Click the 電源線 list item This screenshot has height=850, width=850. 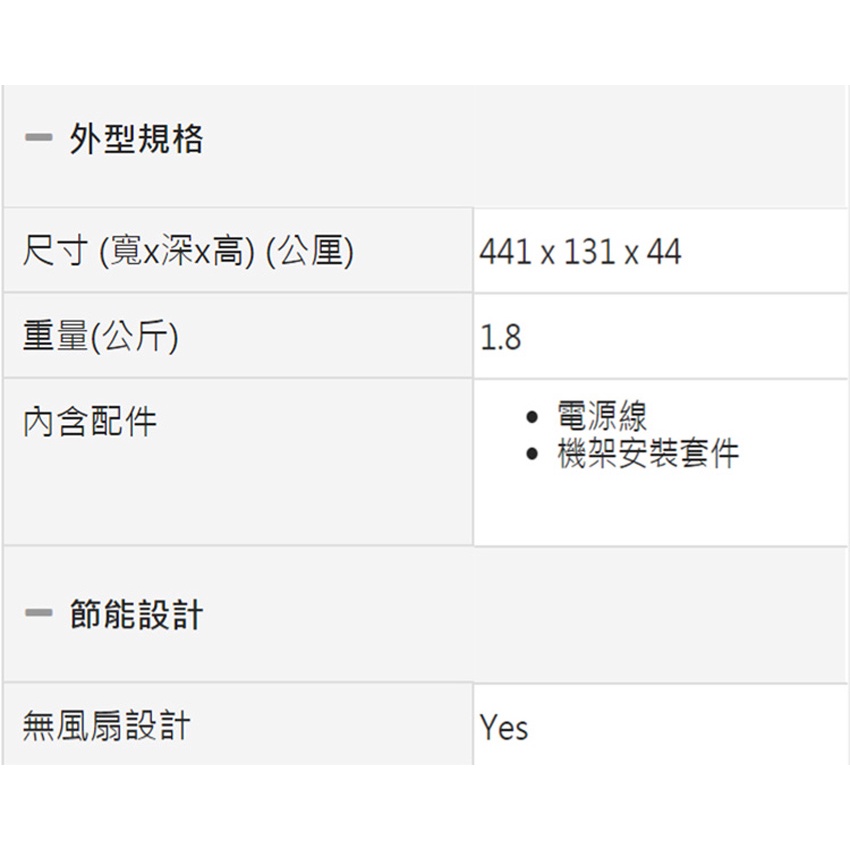[602, 415]
